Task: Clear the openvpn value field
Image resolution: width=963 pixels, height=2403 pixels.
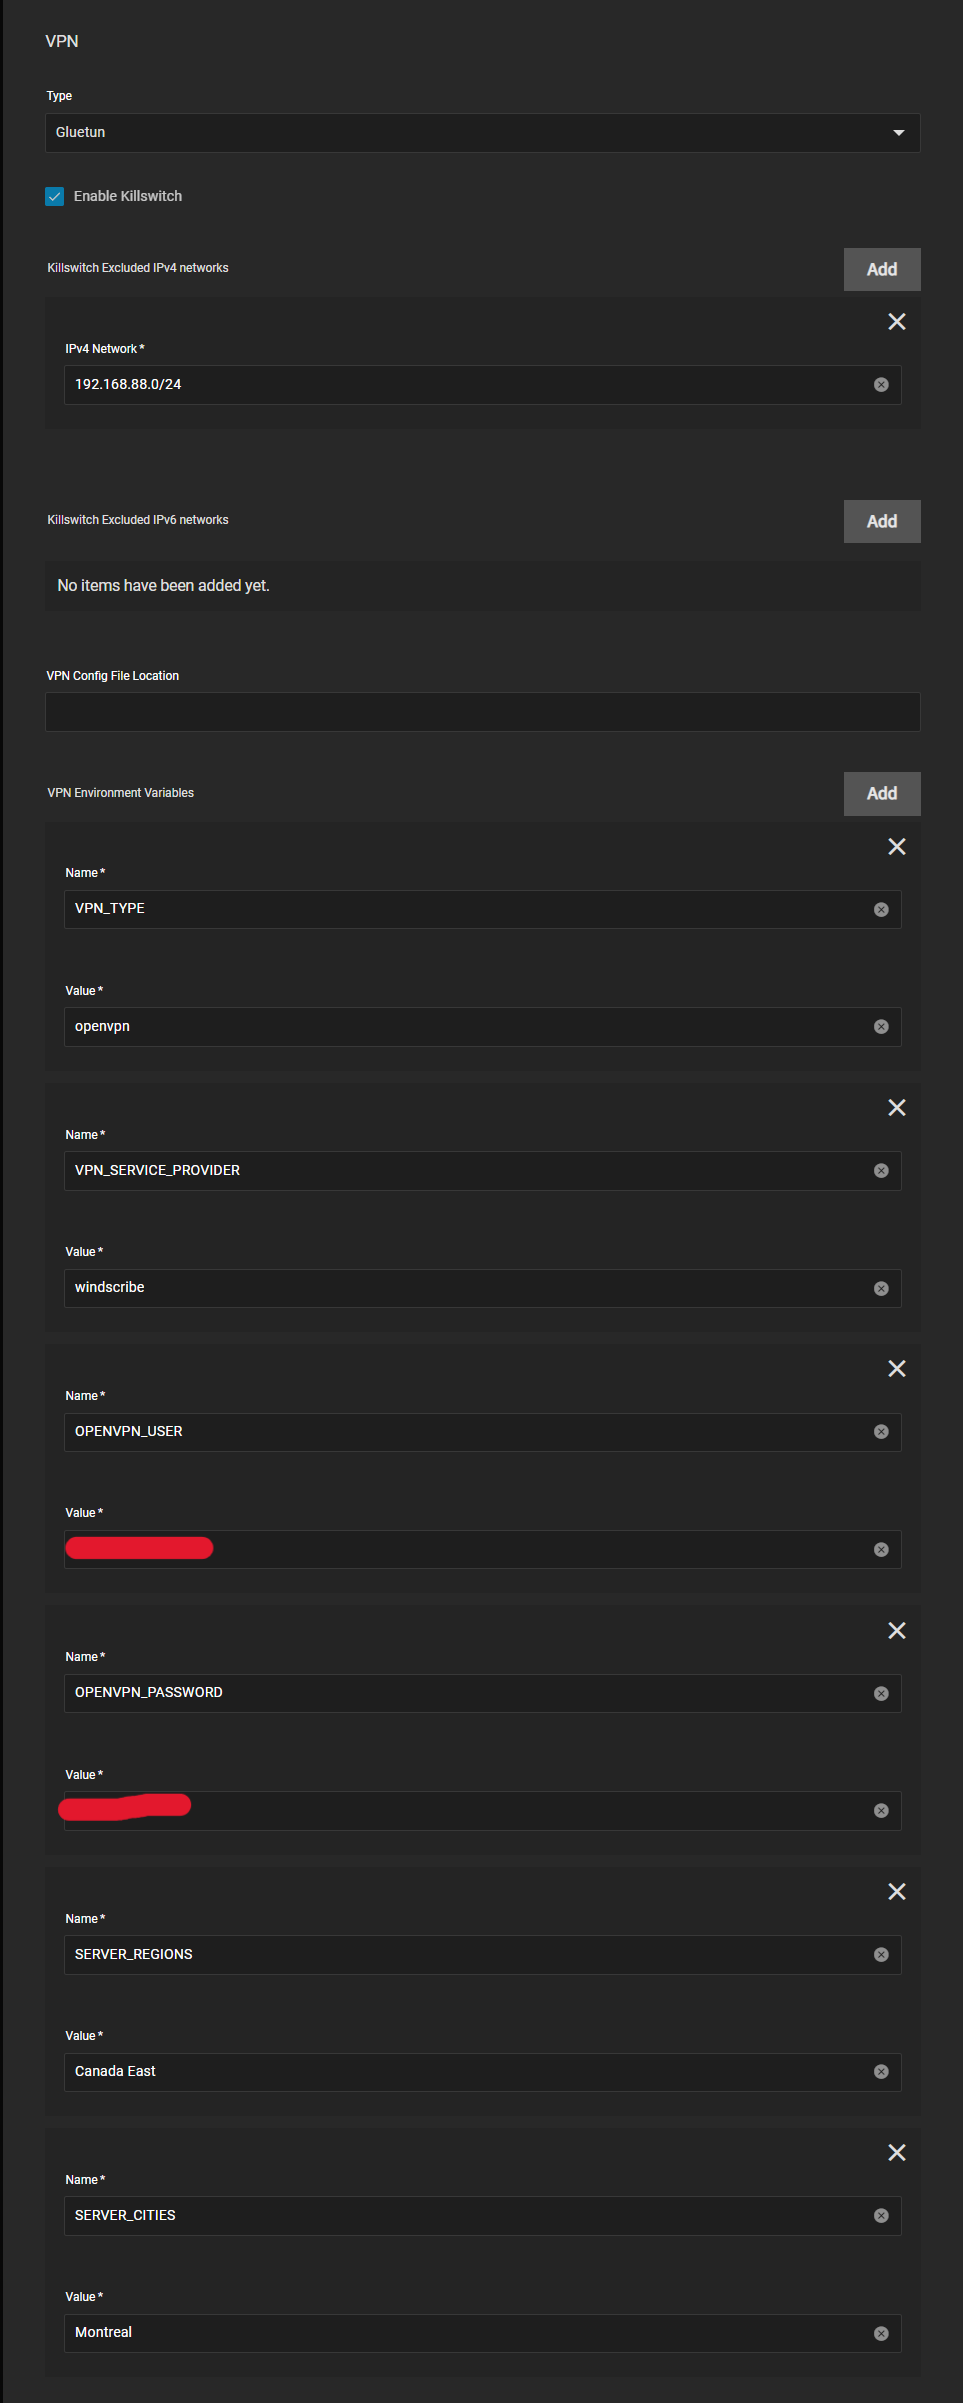Action: 881,1027
